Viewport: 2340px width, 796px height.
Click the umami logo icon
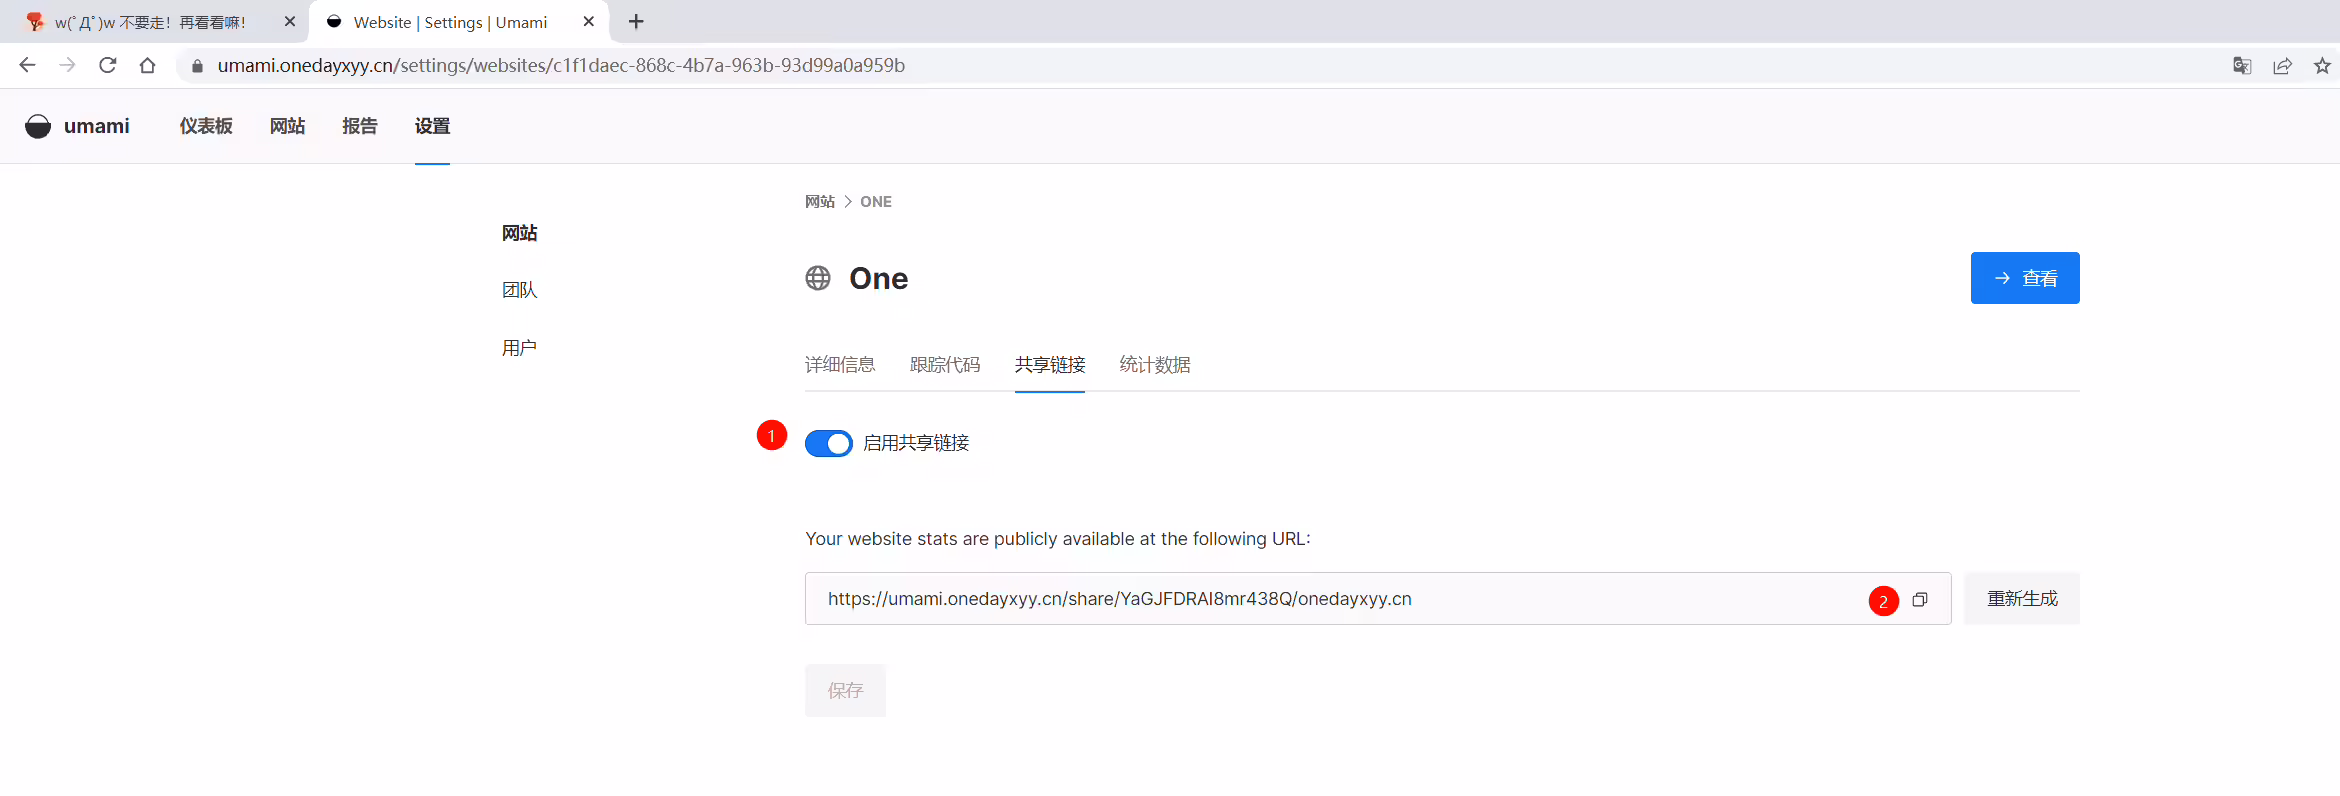[38, 126]
